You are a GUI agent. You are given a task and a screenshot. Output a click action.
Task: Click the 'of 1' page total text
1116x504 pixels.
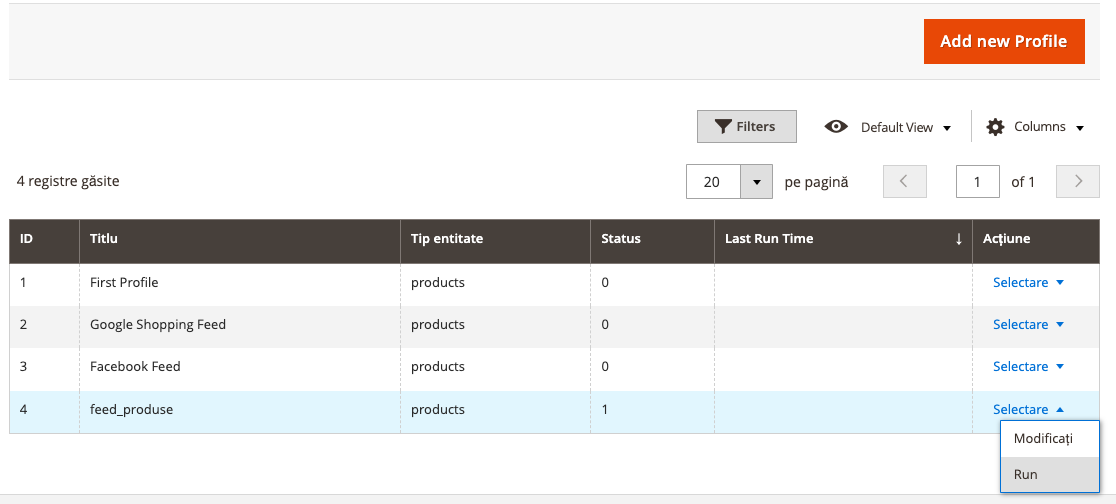pos(1023,182)
